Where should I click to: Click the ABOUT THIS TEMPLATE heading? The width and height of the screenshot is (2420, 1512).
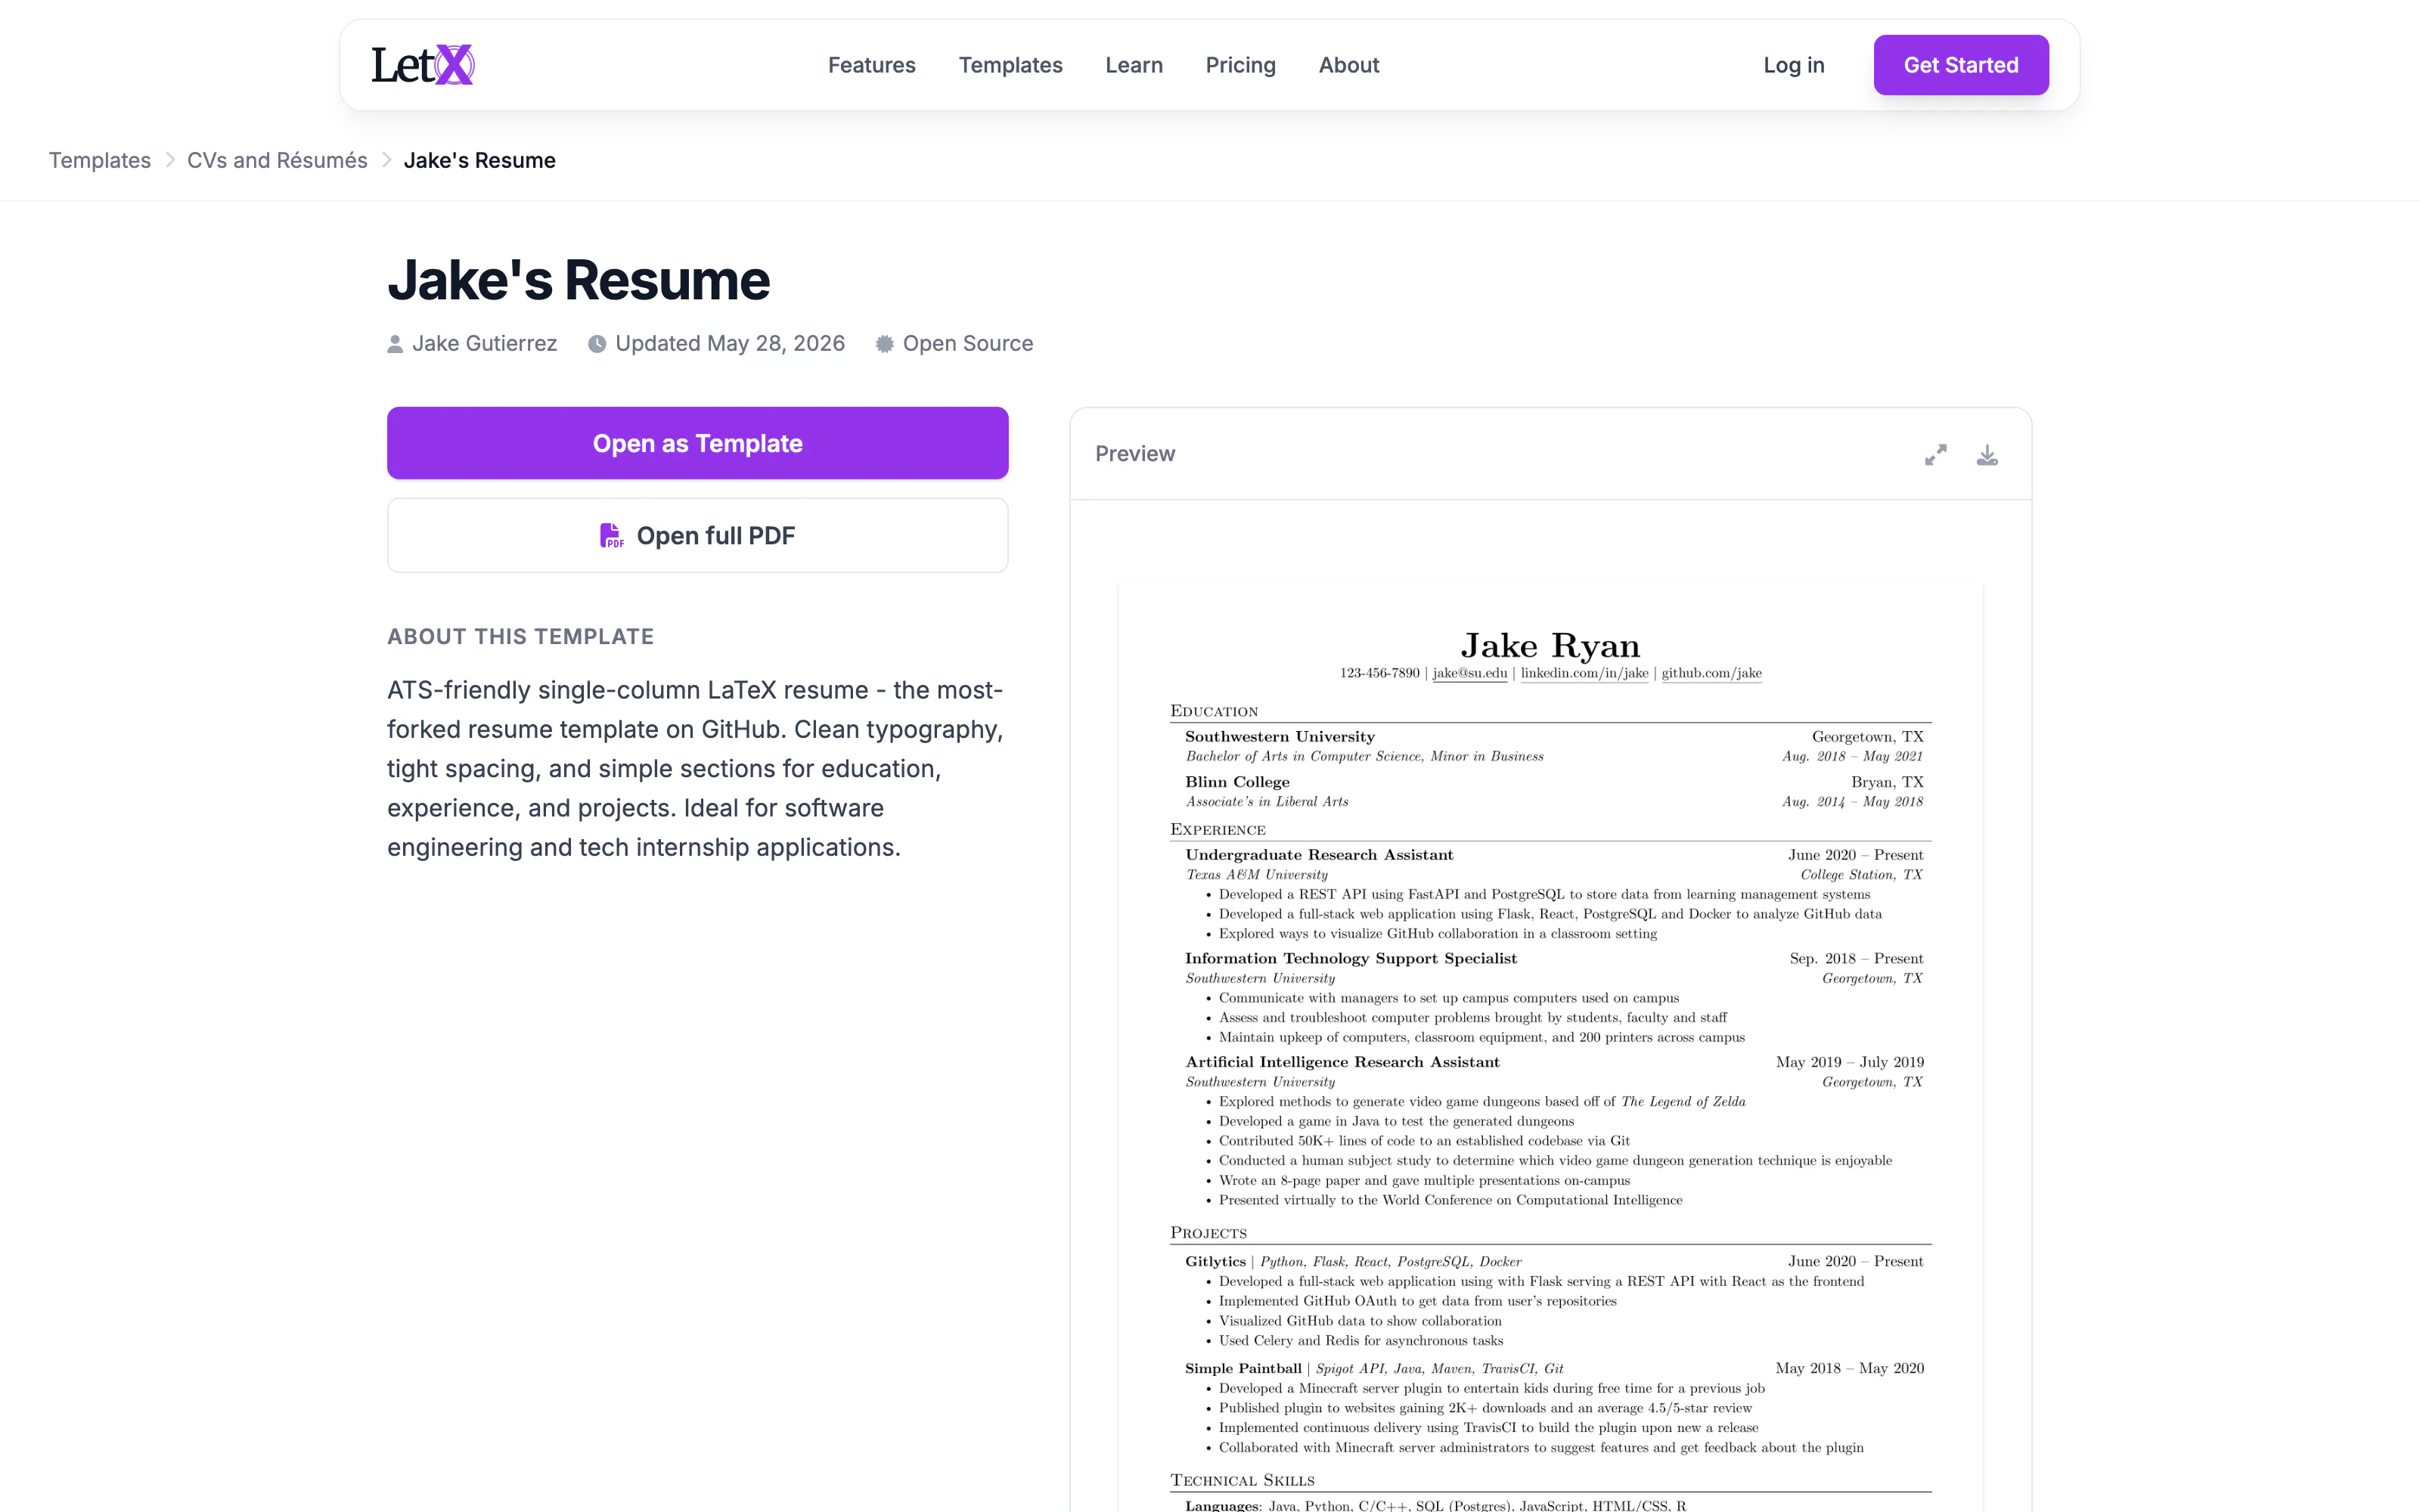coord(520,637)
